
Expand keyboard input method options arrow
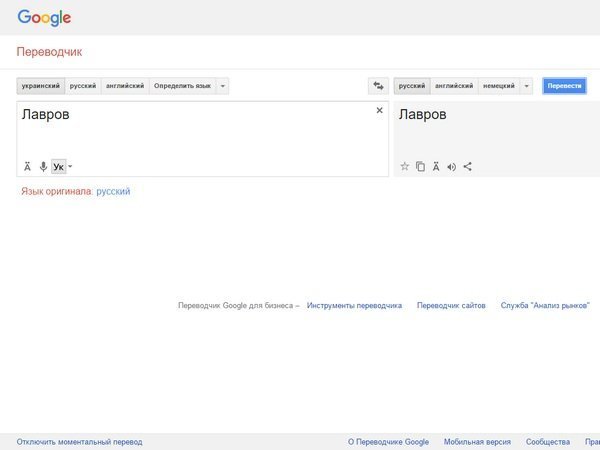click(70, 166)
